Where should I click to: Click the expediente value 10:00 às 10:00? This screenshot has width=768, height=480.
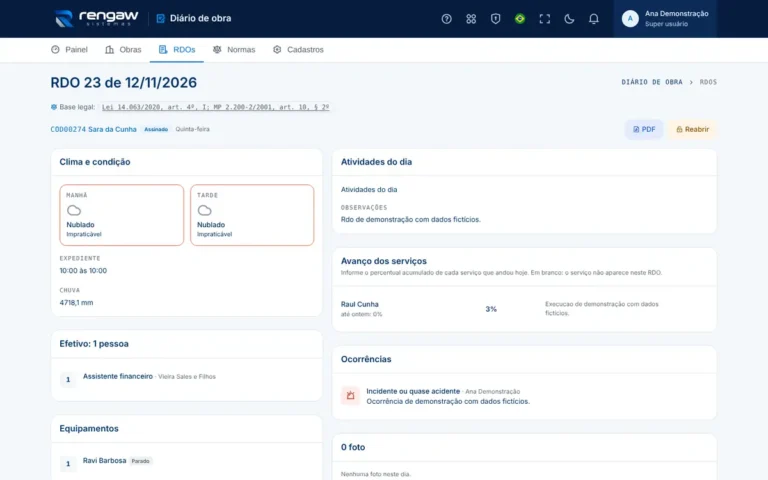tap(83, 270)
